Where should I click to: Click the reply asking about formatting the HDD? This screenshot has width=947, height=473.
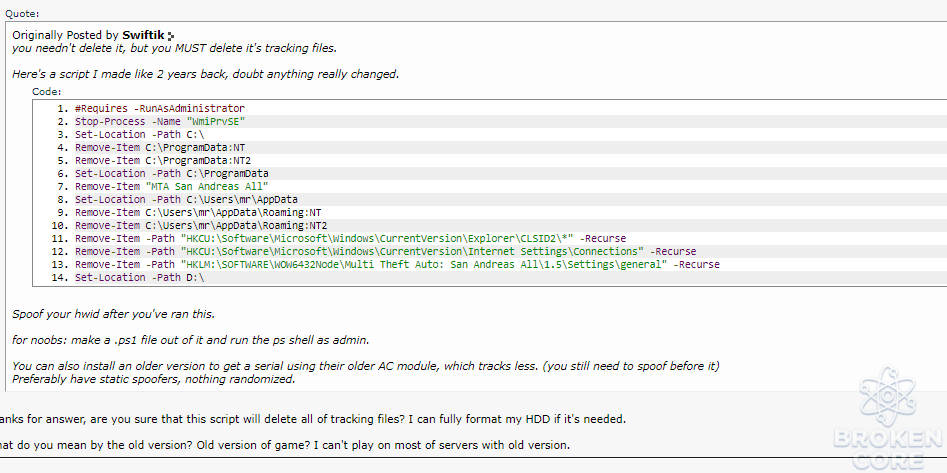pos(313,419)
